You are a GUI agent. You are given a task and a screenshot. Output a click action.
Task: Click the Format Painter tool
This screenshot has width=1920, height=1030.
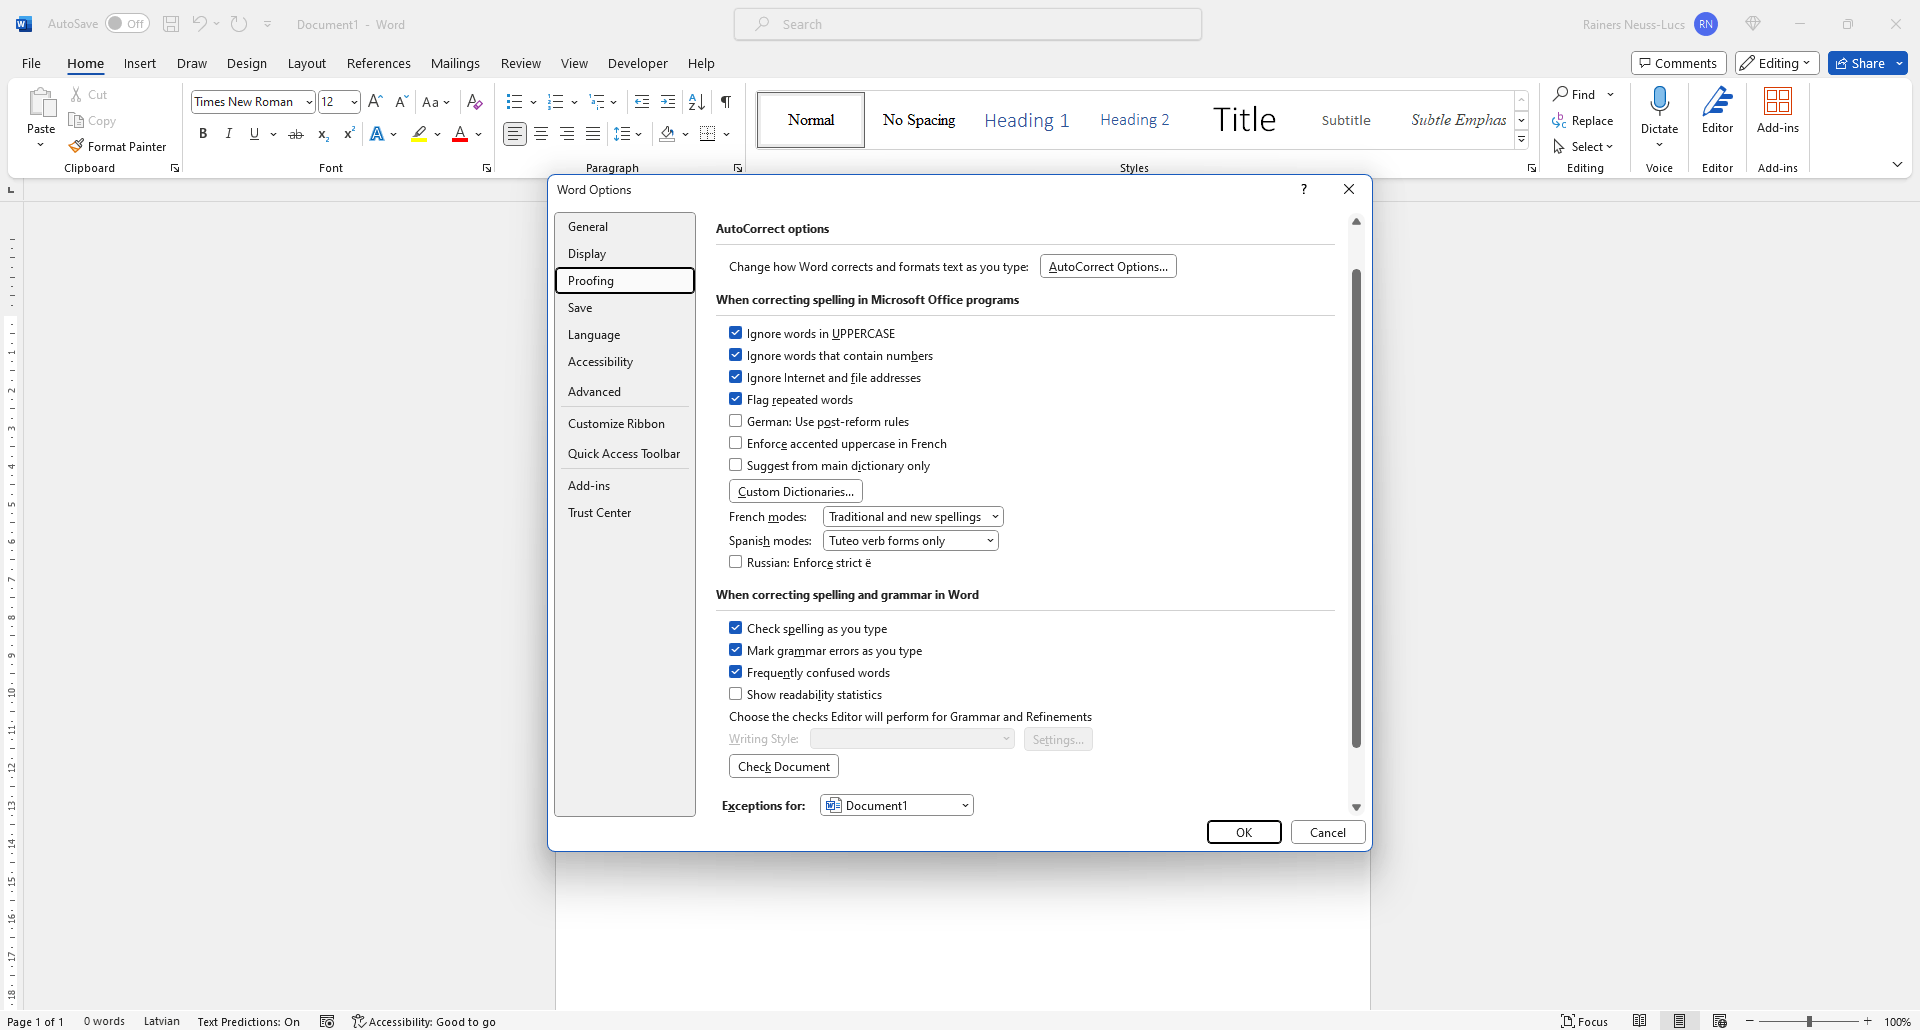(x=118, y=146)
